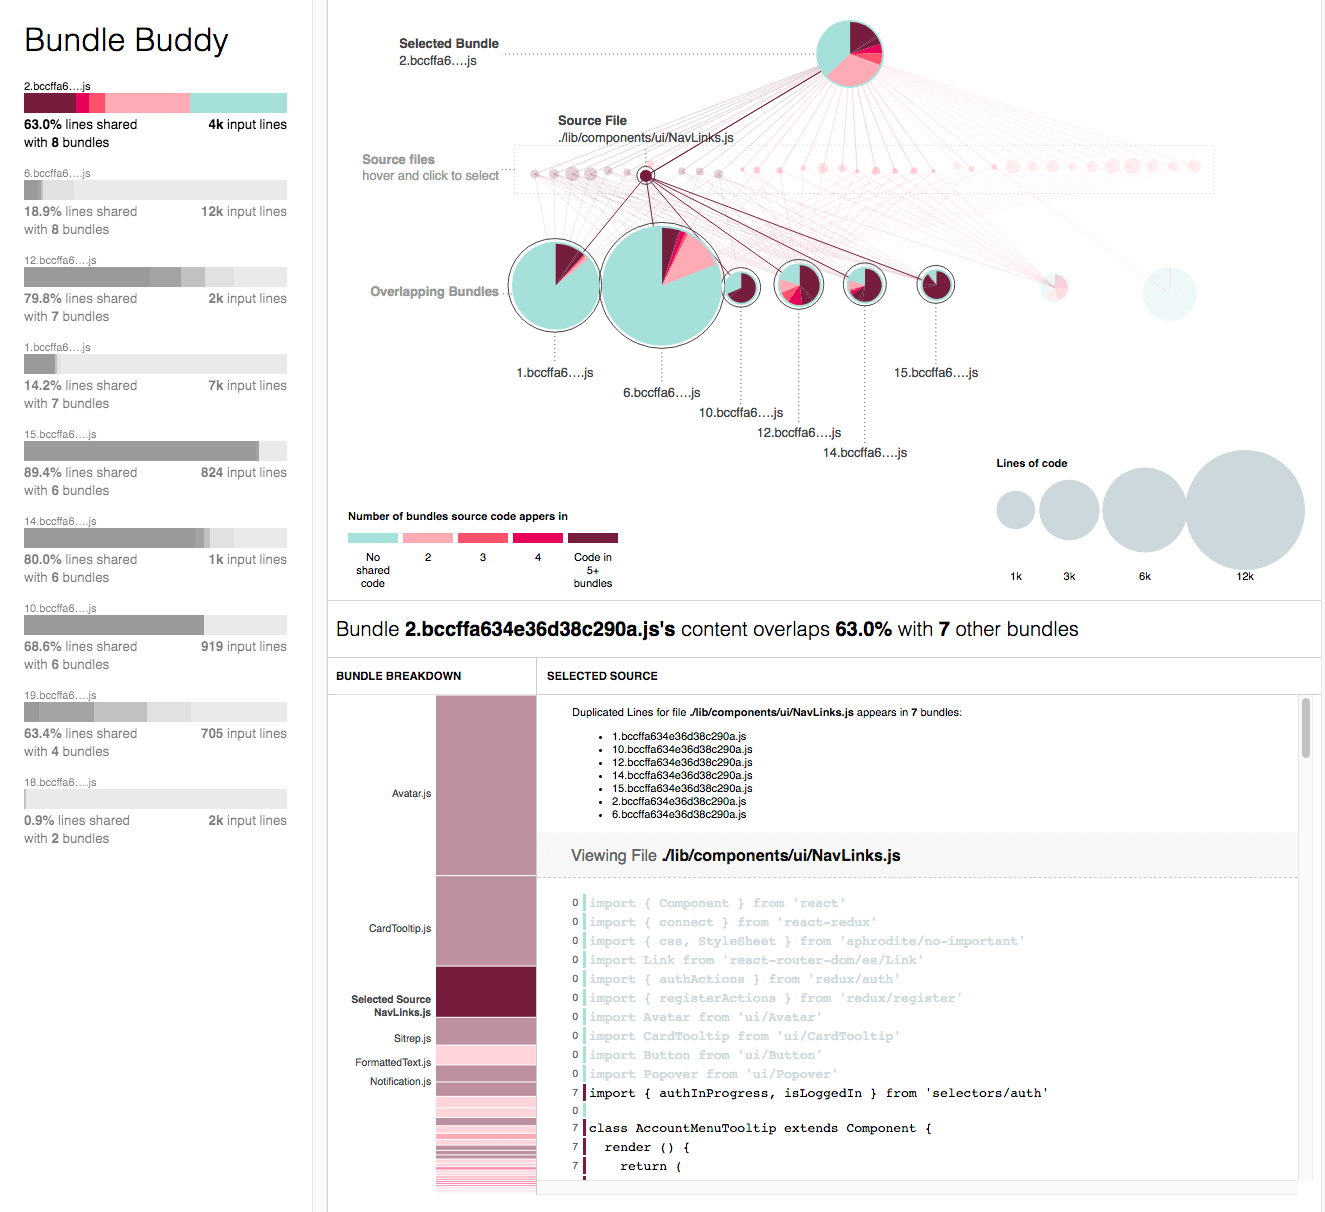Click 10.bccffa634e36d38c290a.js in duplicated list
The height and width of the screenshot is (1212, 1325).
(x=682, y=749)
